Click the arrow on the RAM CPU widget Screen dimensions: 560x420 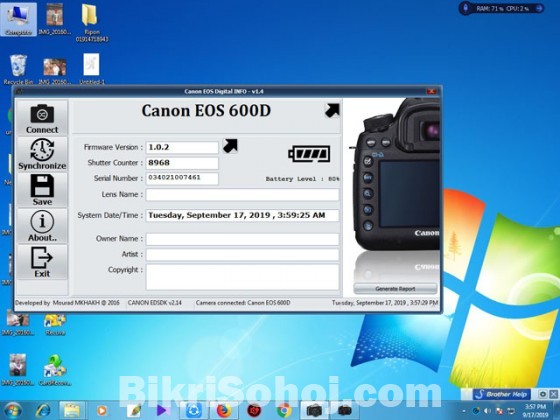pyautogui.click(x=539, y=8)
